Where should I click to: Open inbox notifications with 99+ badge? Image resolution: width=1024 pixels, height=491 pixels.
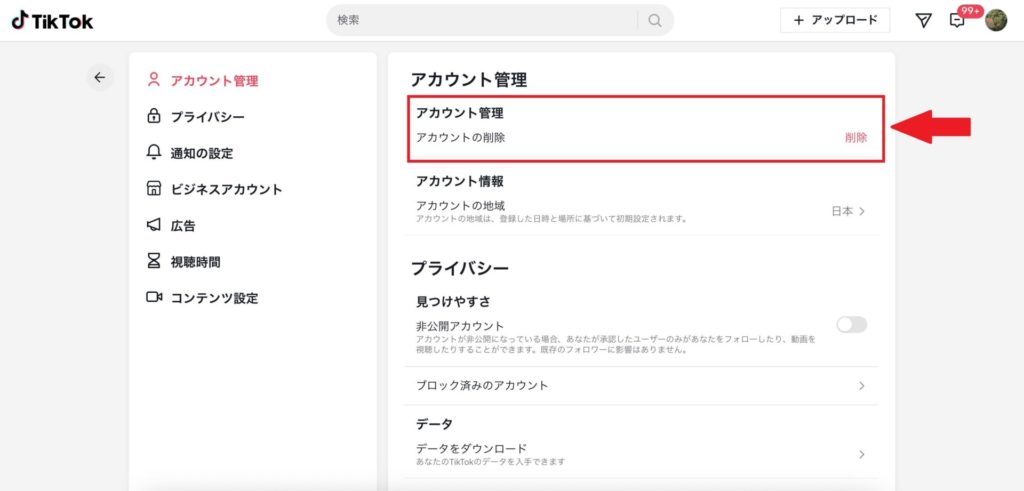pos(958,21)
